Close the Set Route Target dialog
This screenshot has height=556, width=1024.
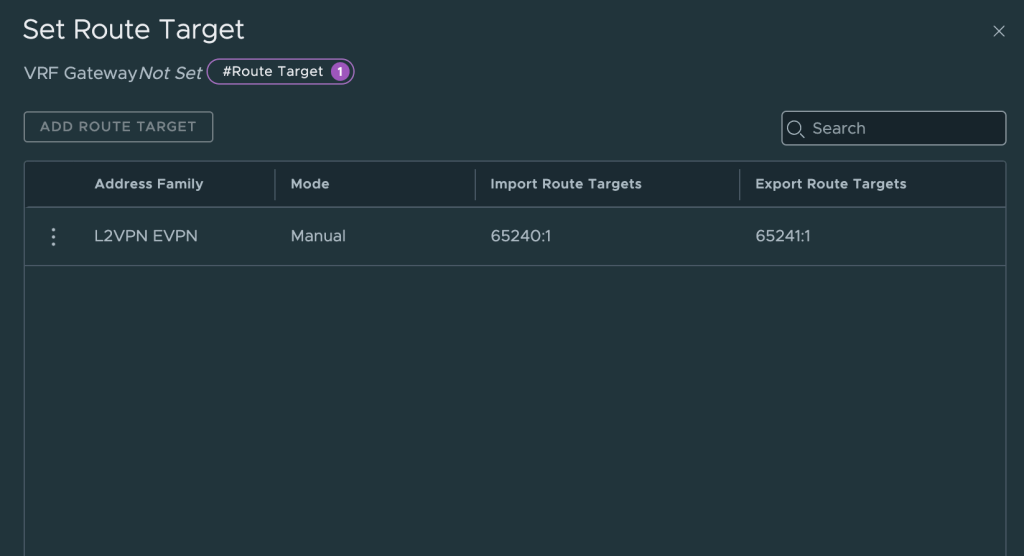click(x=998, y=31)
